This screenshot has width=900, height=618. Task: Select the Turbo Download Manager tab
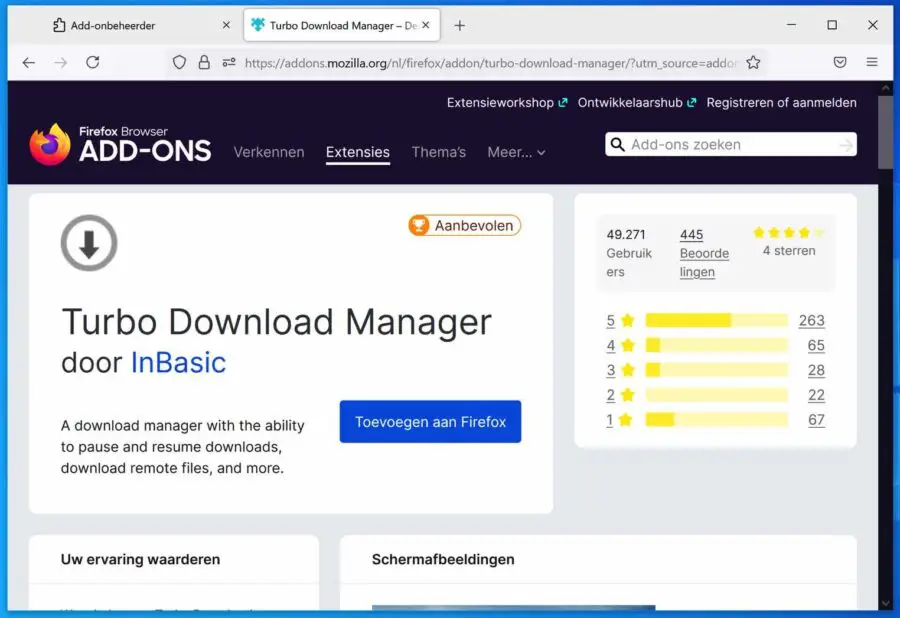342,25
